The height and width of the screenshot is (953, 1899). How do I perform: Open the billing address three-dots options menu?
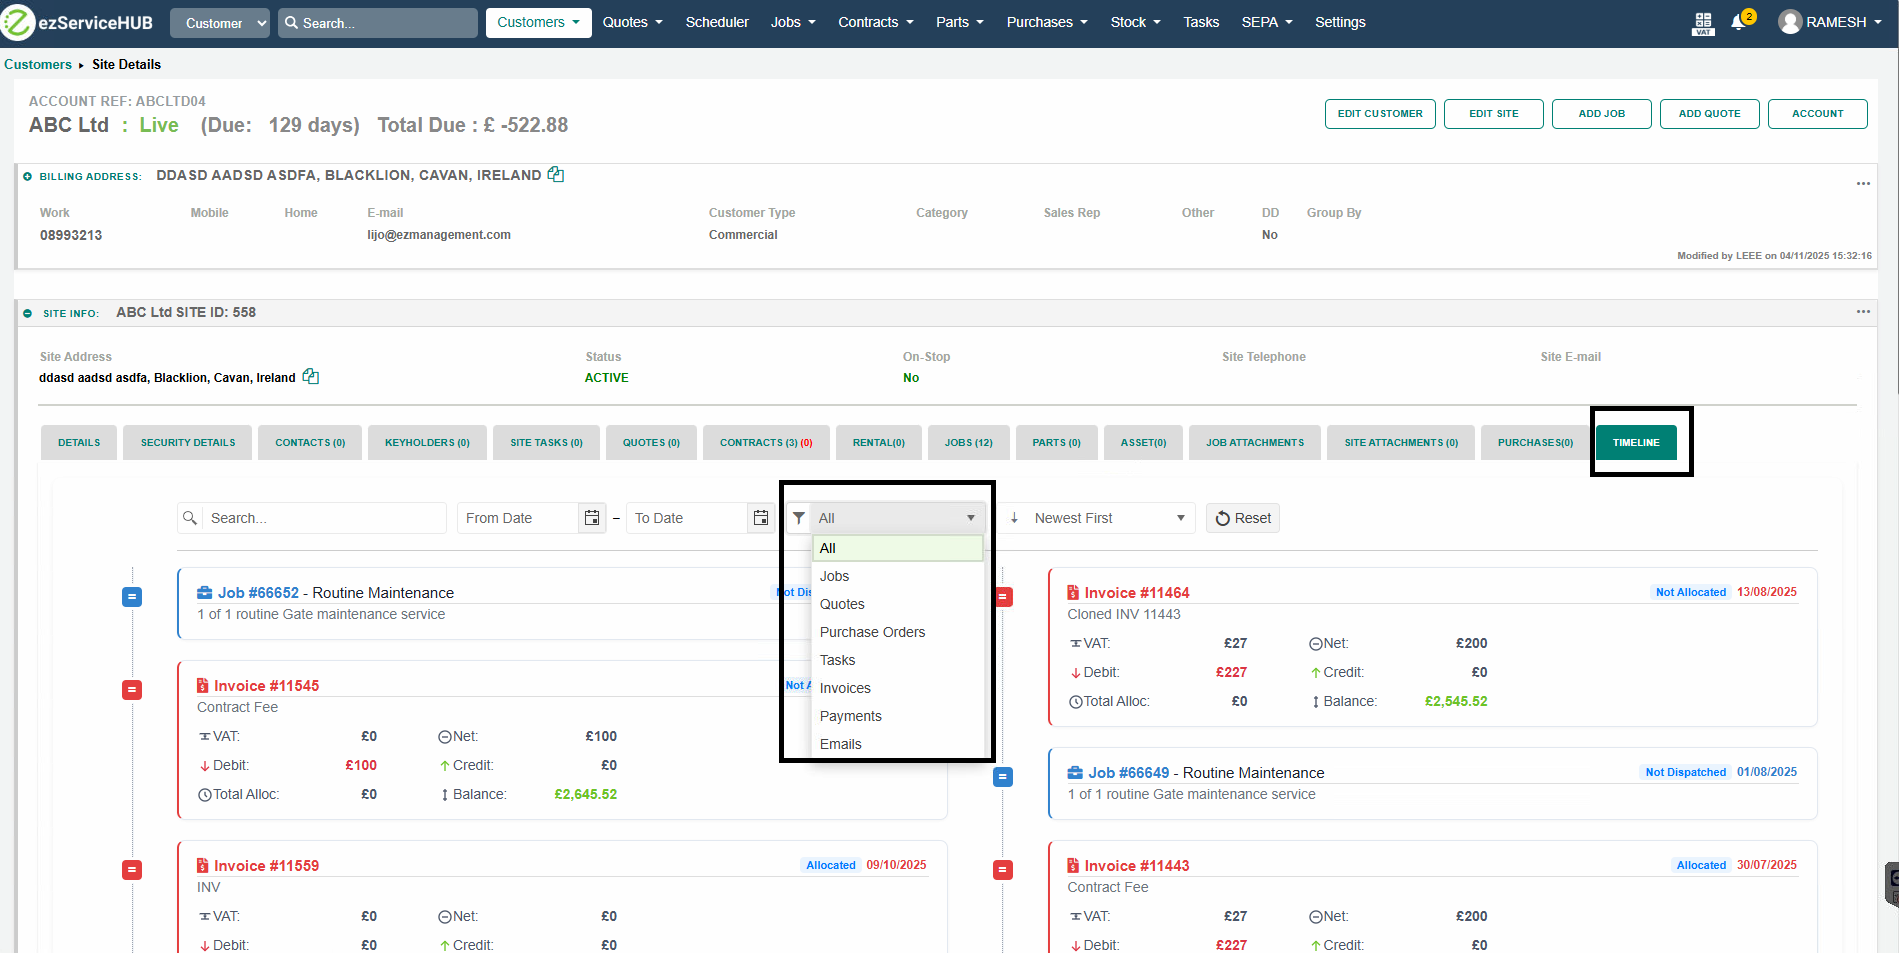pyautogui.click(x=1863, y=183)
